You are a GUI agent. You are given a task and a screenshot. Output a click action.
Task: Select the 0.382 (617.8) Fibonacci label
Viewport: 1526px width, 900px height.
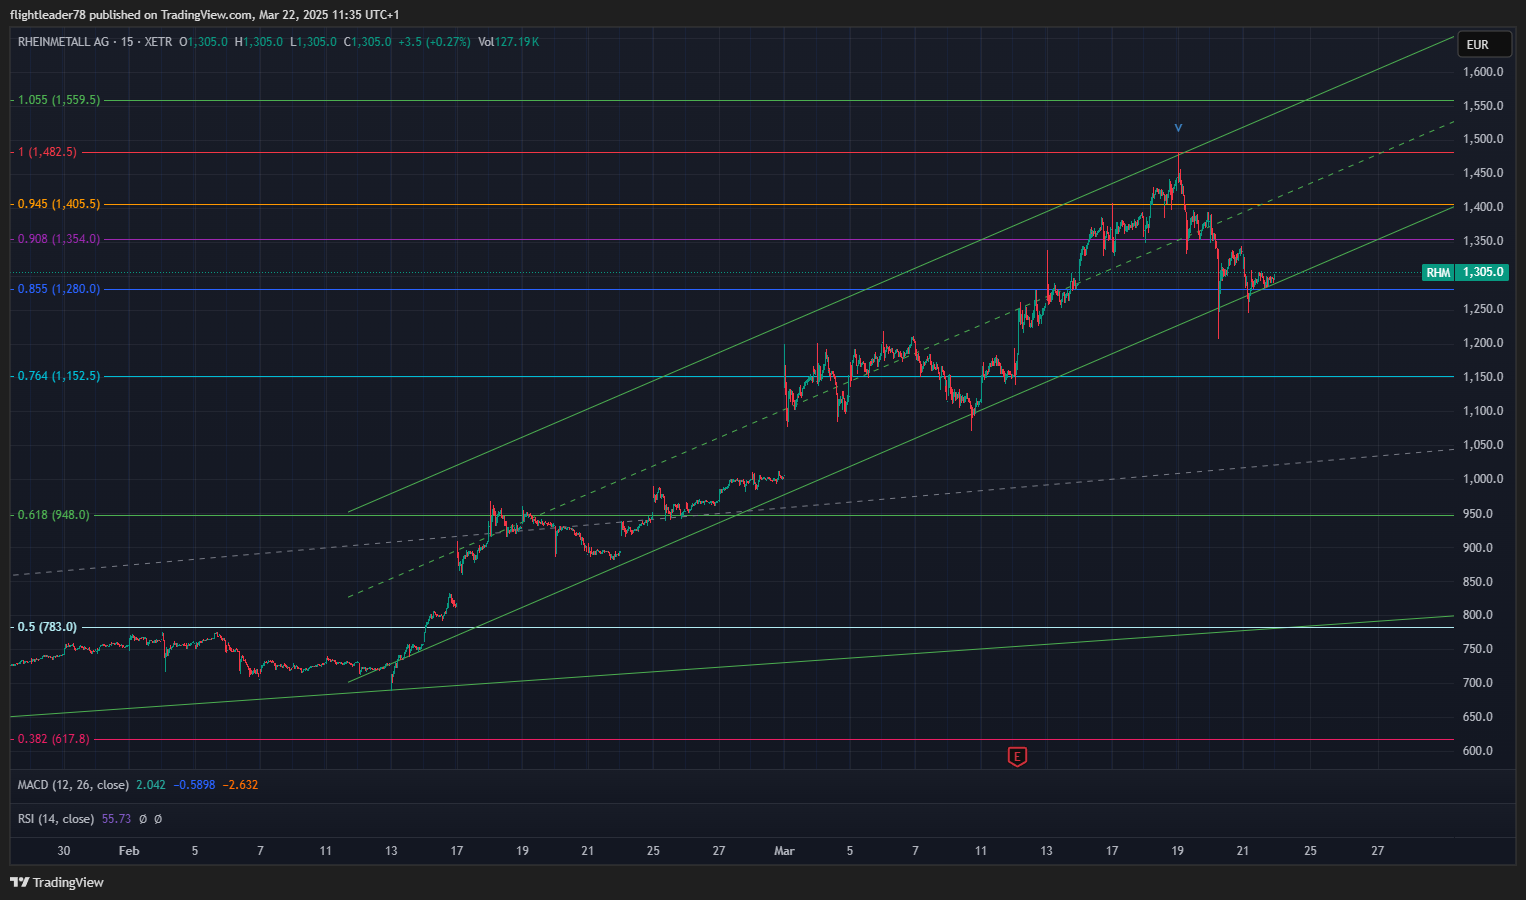coord(54,739)
